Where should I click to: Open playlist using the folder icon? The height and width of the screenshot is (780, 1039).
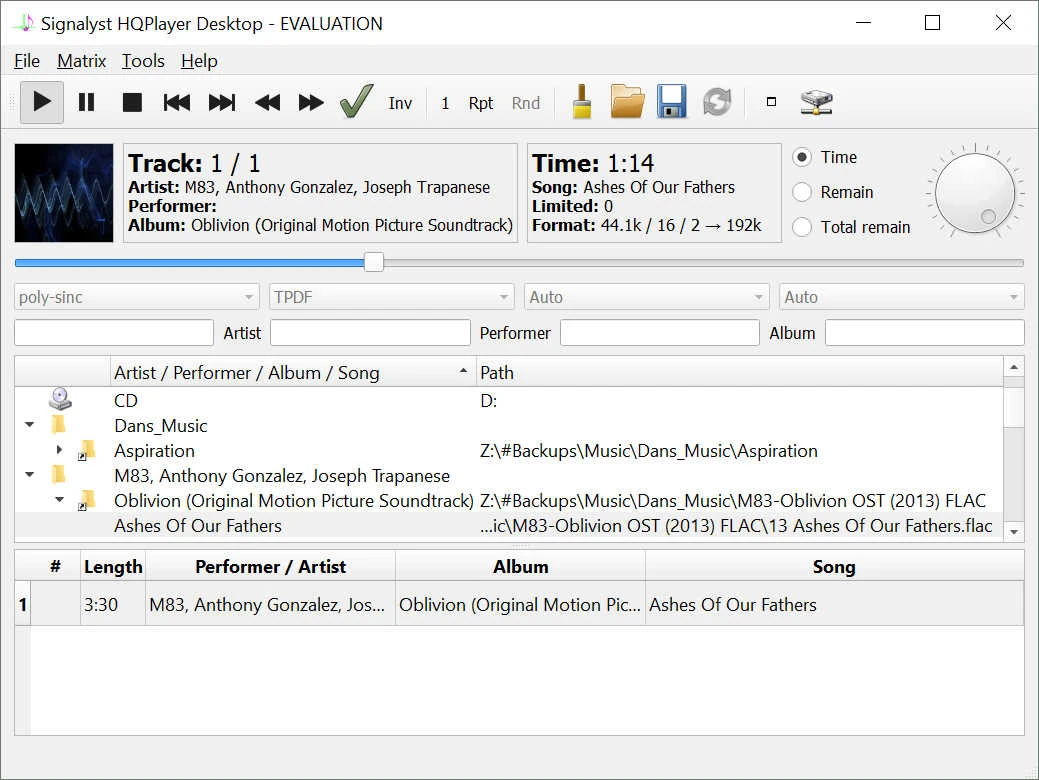pos(627,102)
